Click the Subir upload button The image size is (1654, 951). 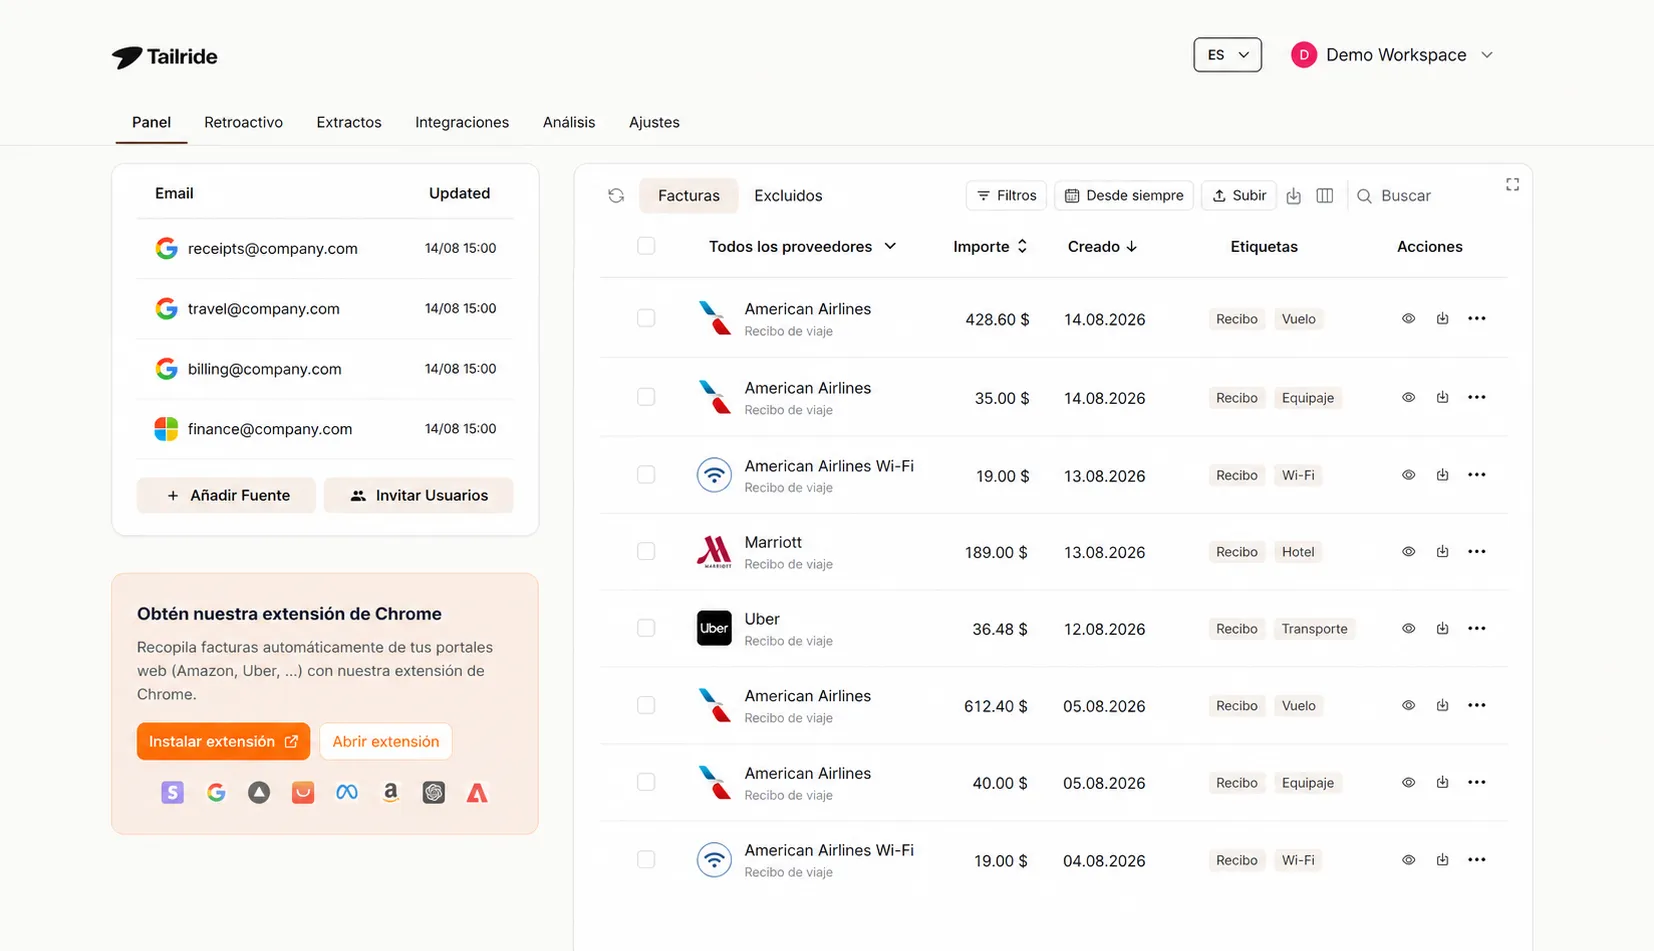pos(1239,196)
